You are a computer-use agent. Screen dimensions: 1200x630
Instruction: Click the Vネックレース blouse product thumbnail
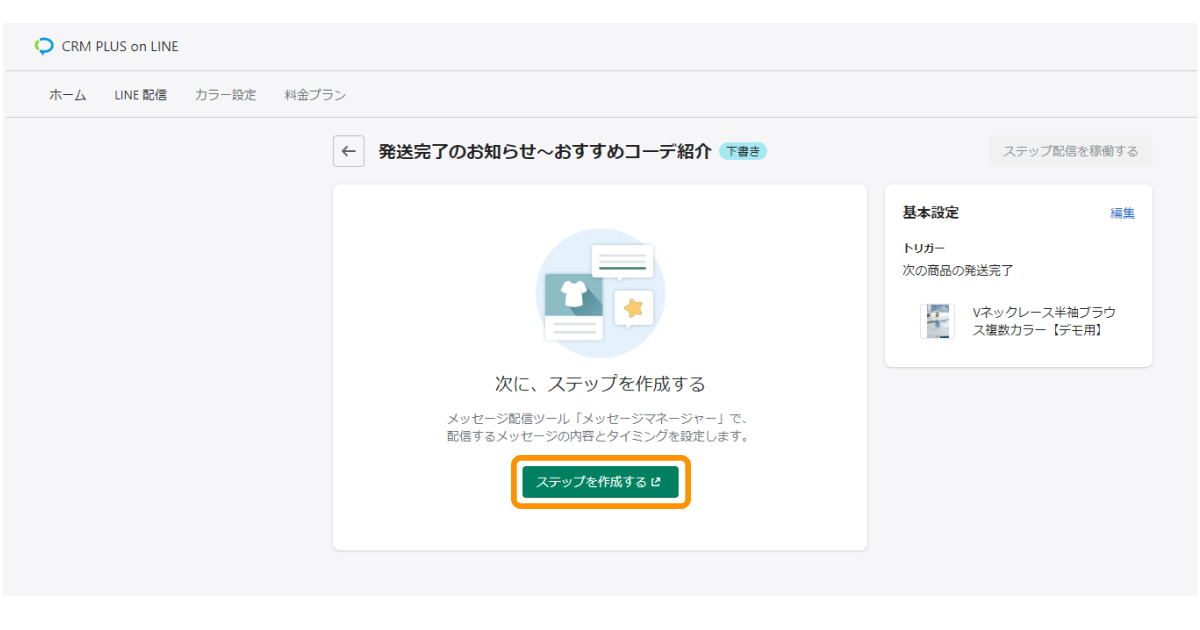tap(937, 321)
